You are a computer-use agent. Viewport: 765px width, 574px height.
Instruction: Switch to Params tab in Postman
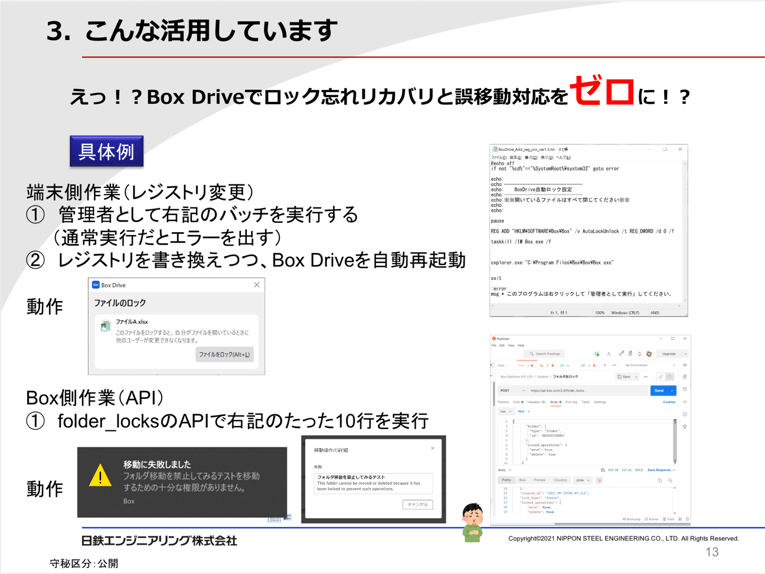tap(503, 402)
